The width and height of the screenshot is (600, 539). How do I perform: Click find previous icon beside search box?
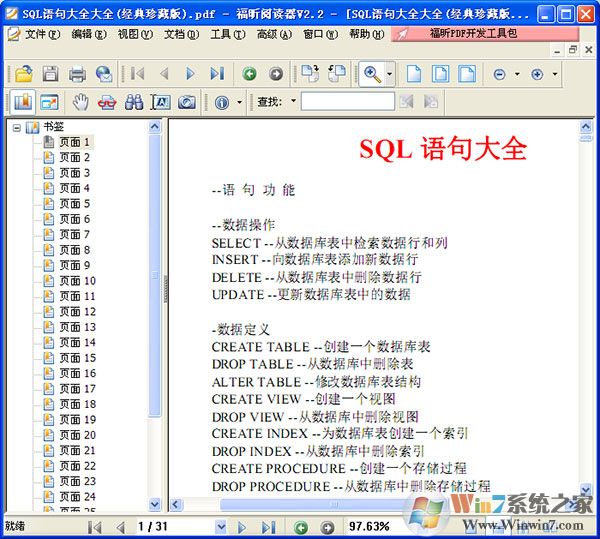(406, 102)
